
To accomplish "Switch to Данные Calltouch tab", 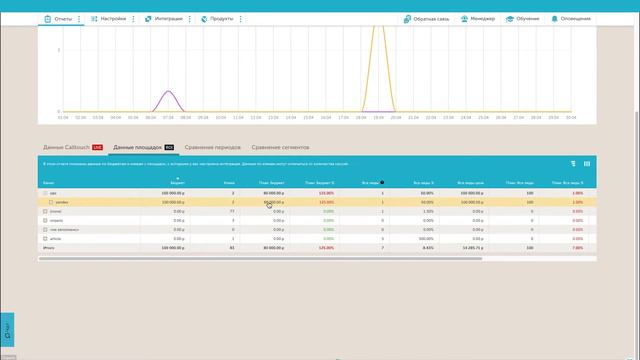I will click(x=73, y=147).
